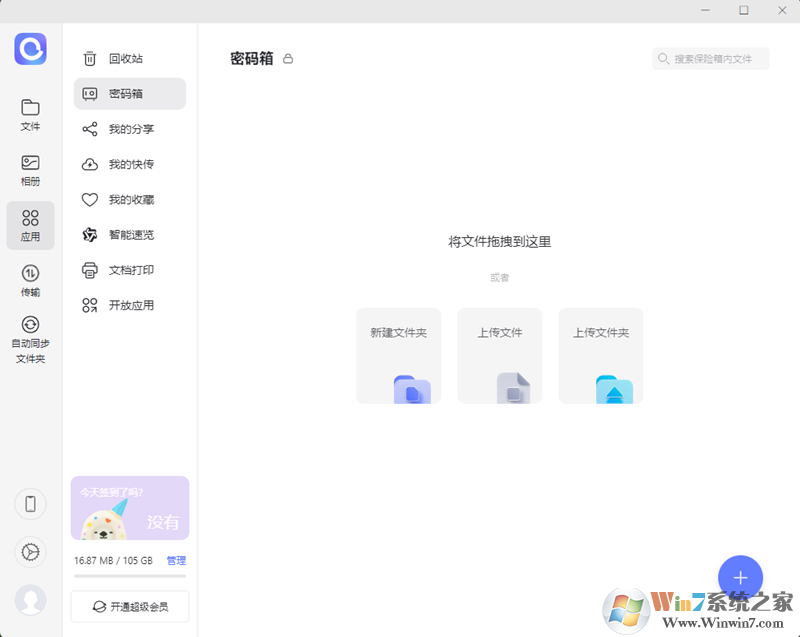Click the storage usage progress bar

click(x=130, y=576)
